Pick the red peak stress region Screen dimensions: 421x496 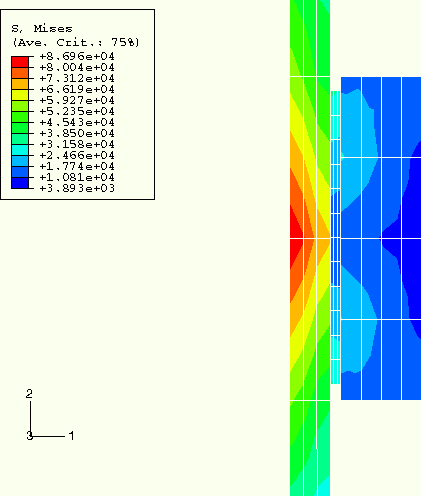(295, 238)
